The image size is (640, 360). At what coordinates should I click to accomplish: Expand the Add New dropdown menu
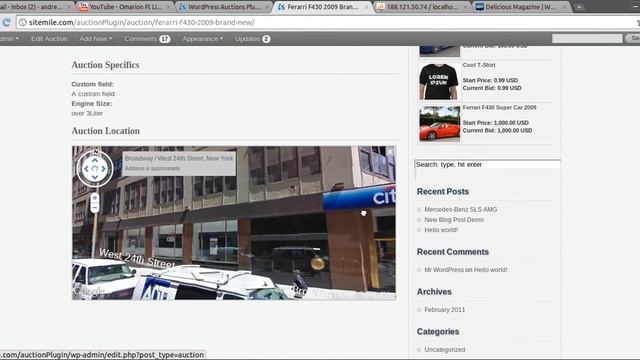(96, 39)
